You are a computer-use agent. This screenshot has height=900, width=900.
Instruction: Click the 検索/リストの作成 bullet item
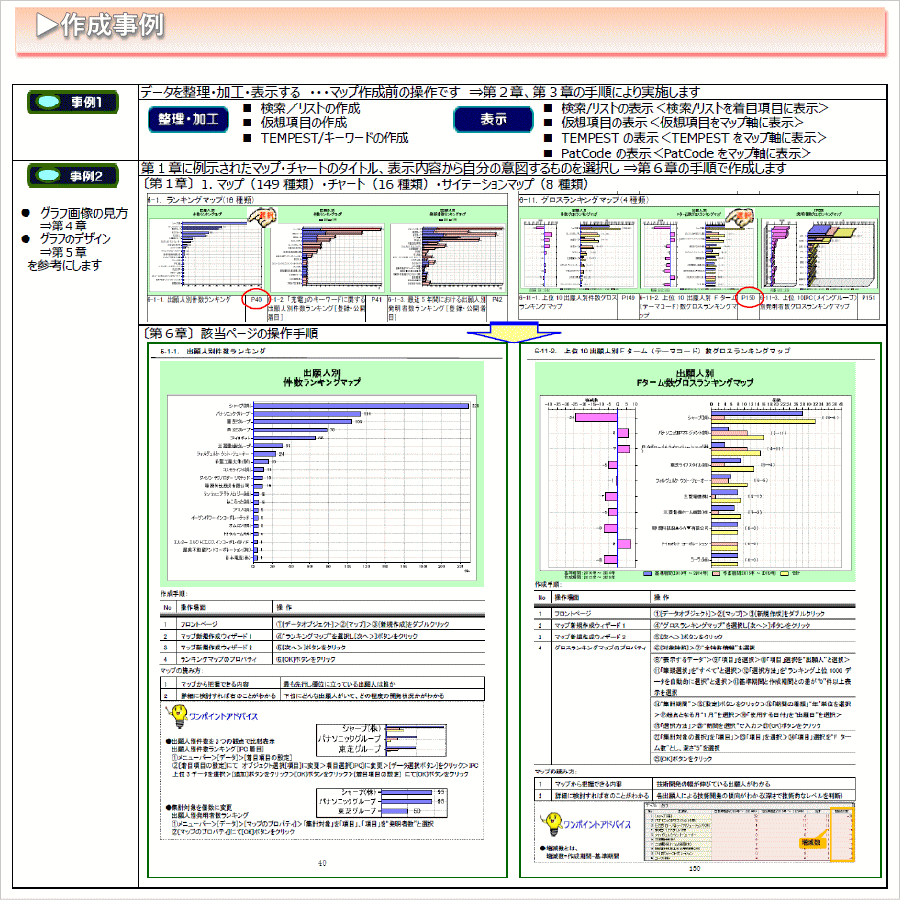pos(310,109)
